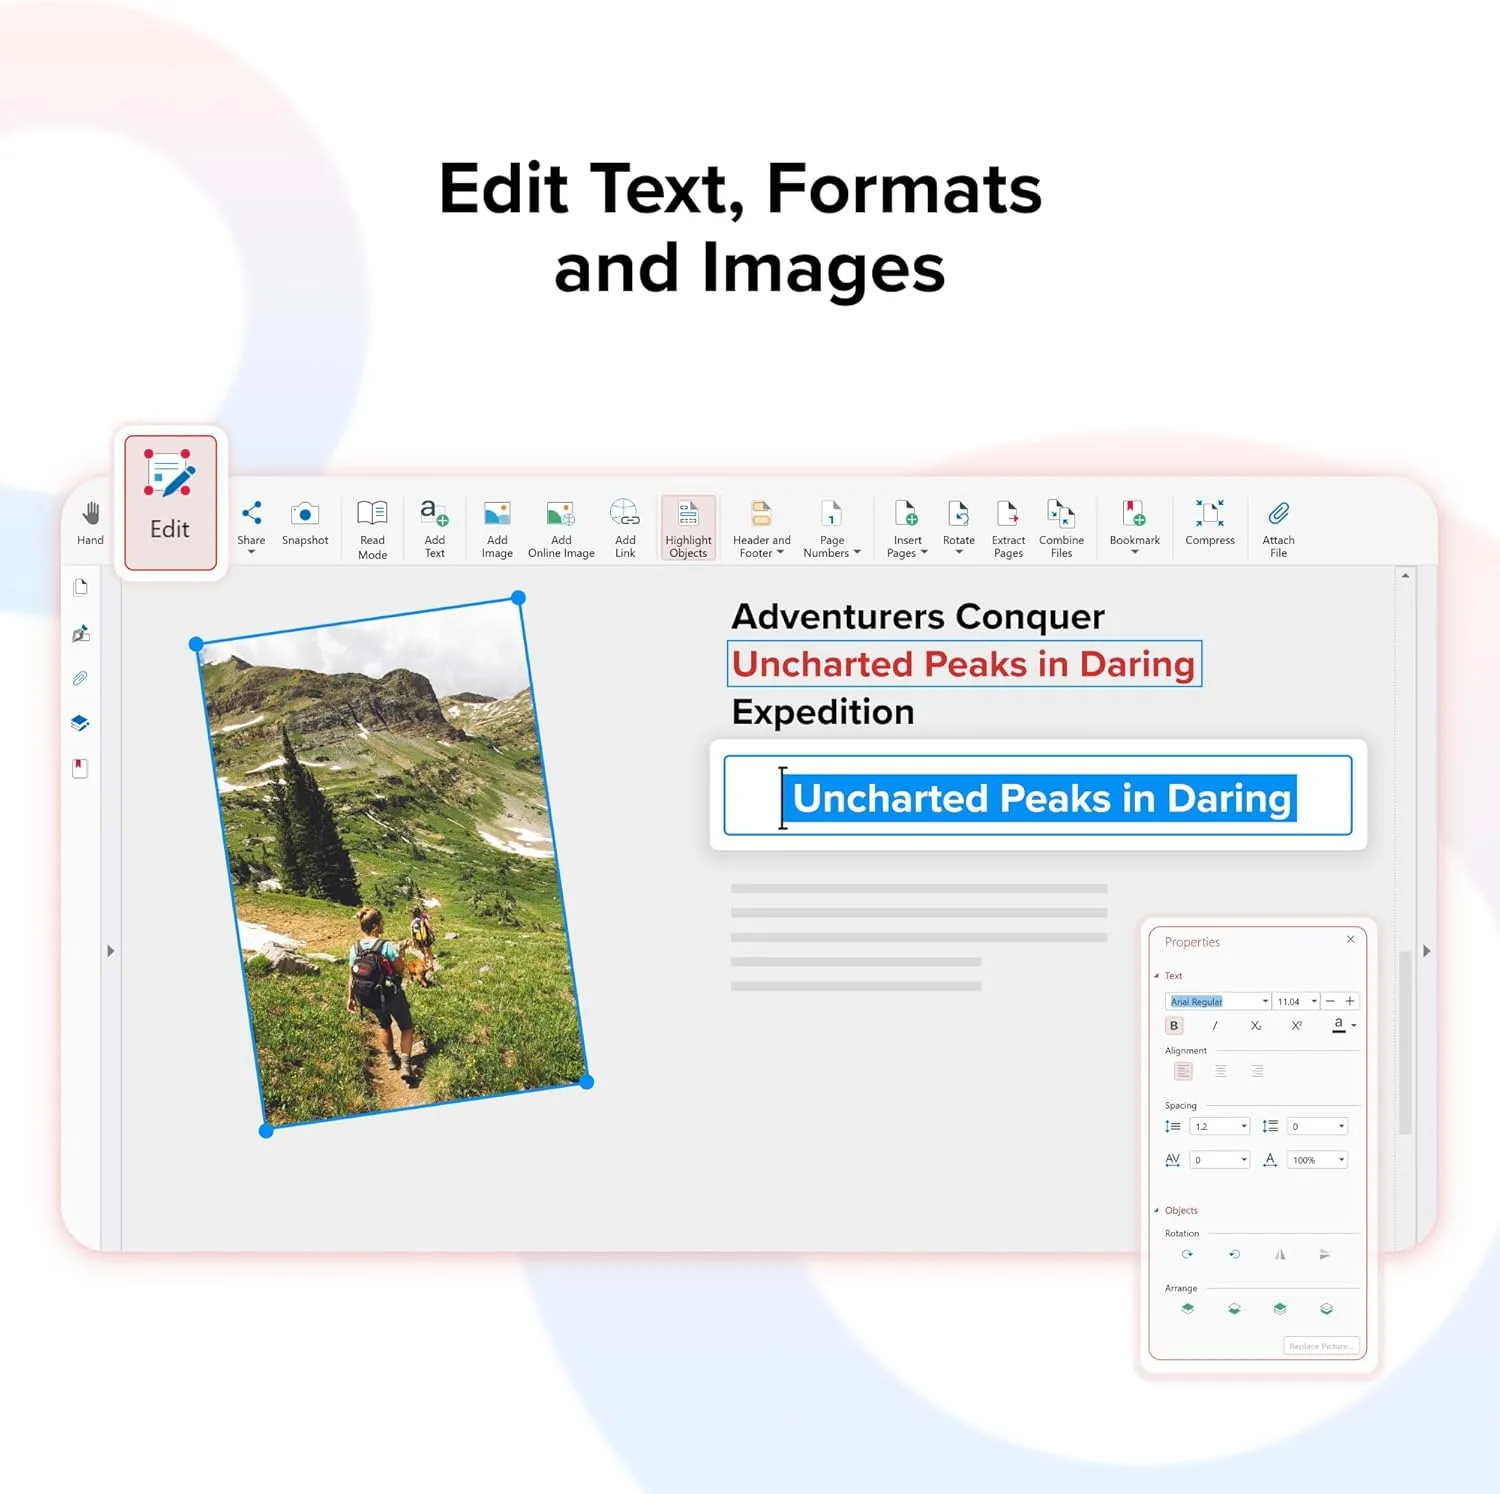Switch to the Edit mode
The image size is (1500, 1494).
pyautogui.click(x=169, y=500)
